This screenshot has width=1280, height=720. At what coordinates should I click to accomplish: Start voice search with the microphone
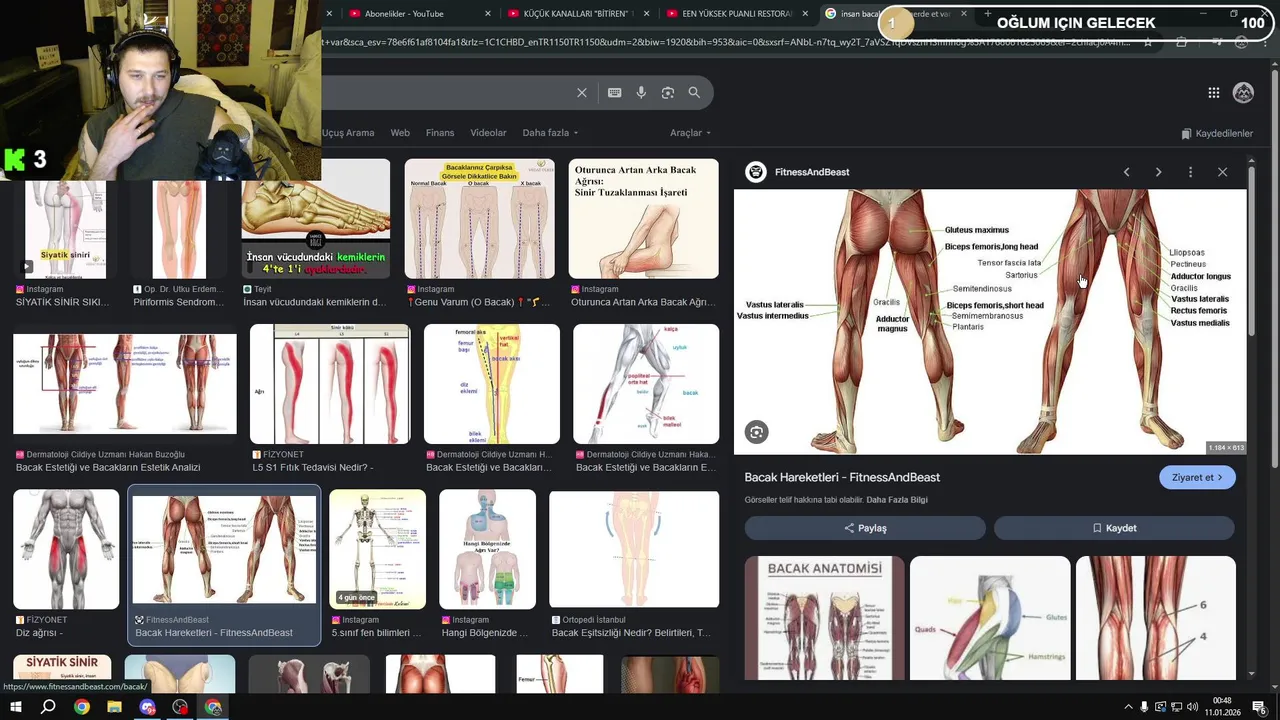pos(641,93)
